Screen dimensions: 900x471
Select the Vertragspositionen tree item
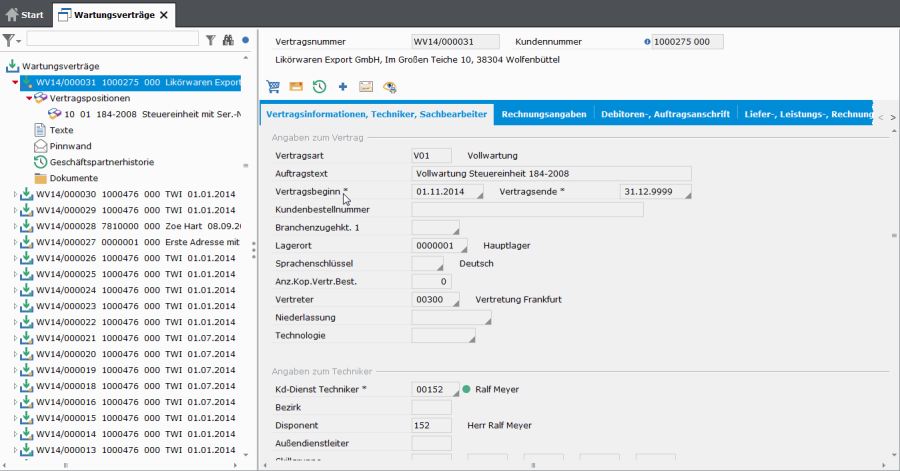click(x=90, y=98)
